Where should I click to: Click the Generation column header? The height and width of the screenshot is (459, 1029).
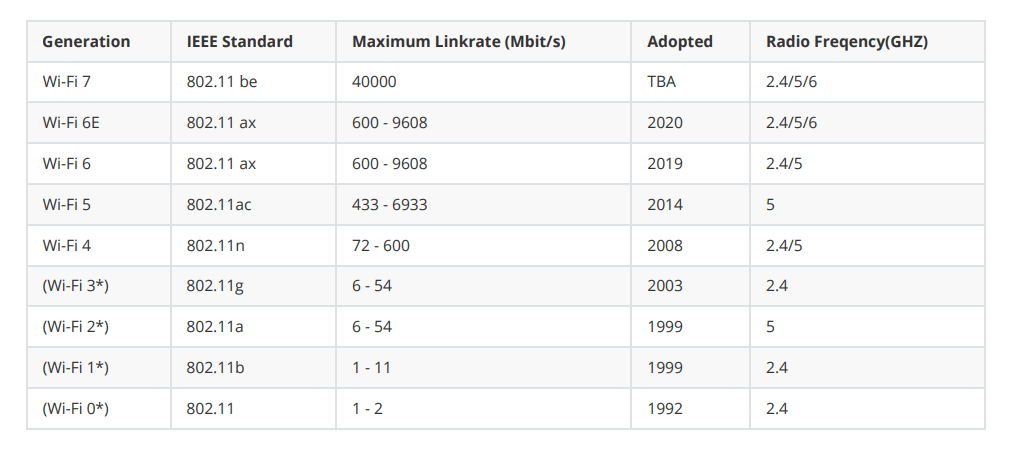pos(86,41)
